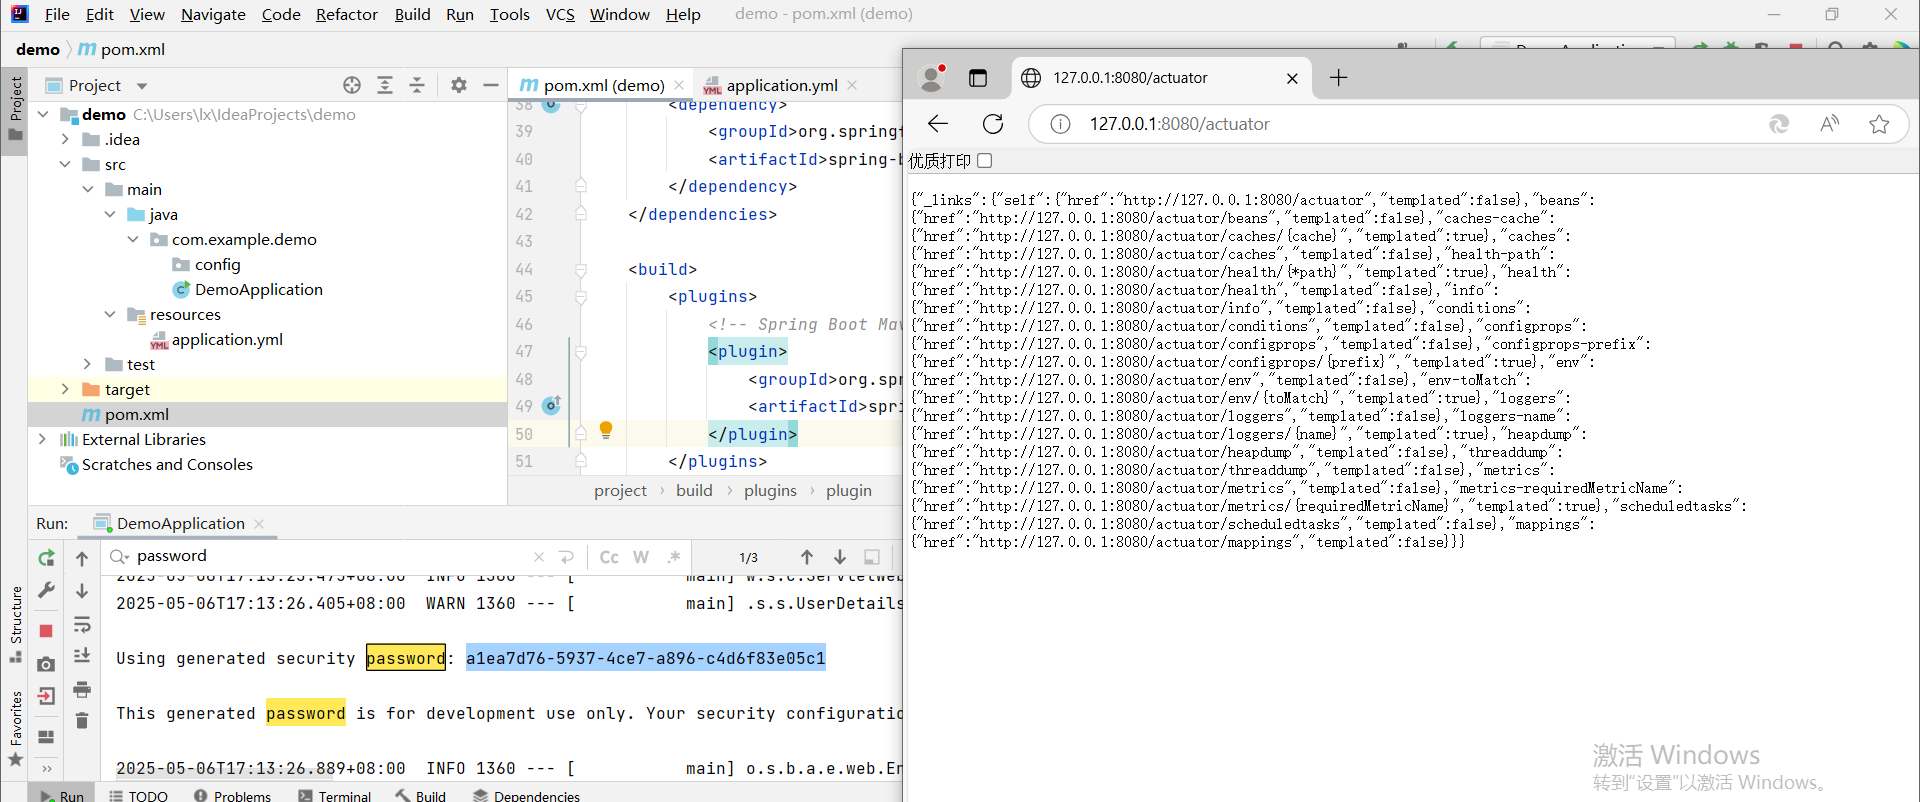Screen dimensions: 1920x802
Task: Clear console output with trash icon
Action: [82, 720]
